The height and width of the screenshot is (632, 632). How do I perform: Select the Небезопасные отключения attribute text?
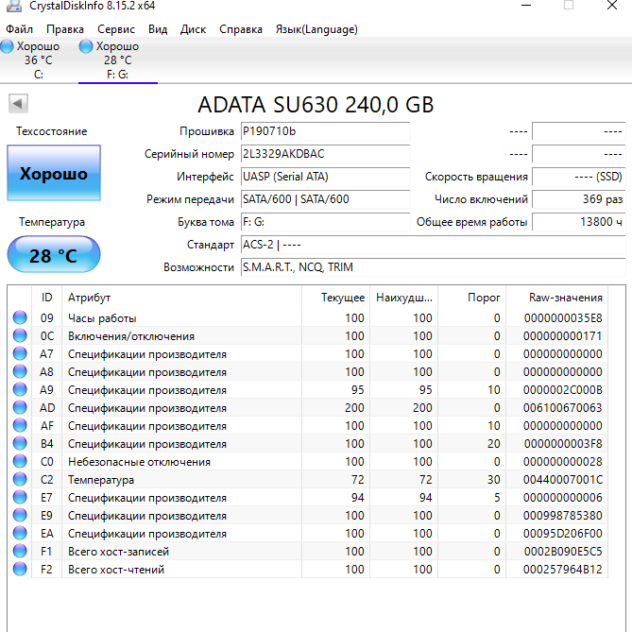tap(139, 462)
